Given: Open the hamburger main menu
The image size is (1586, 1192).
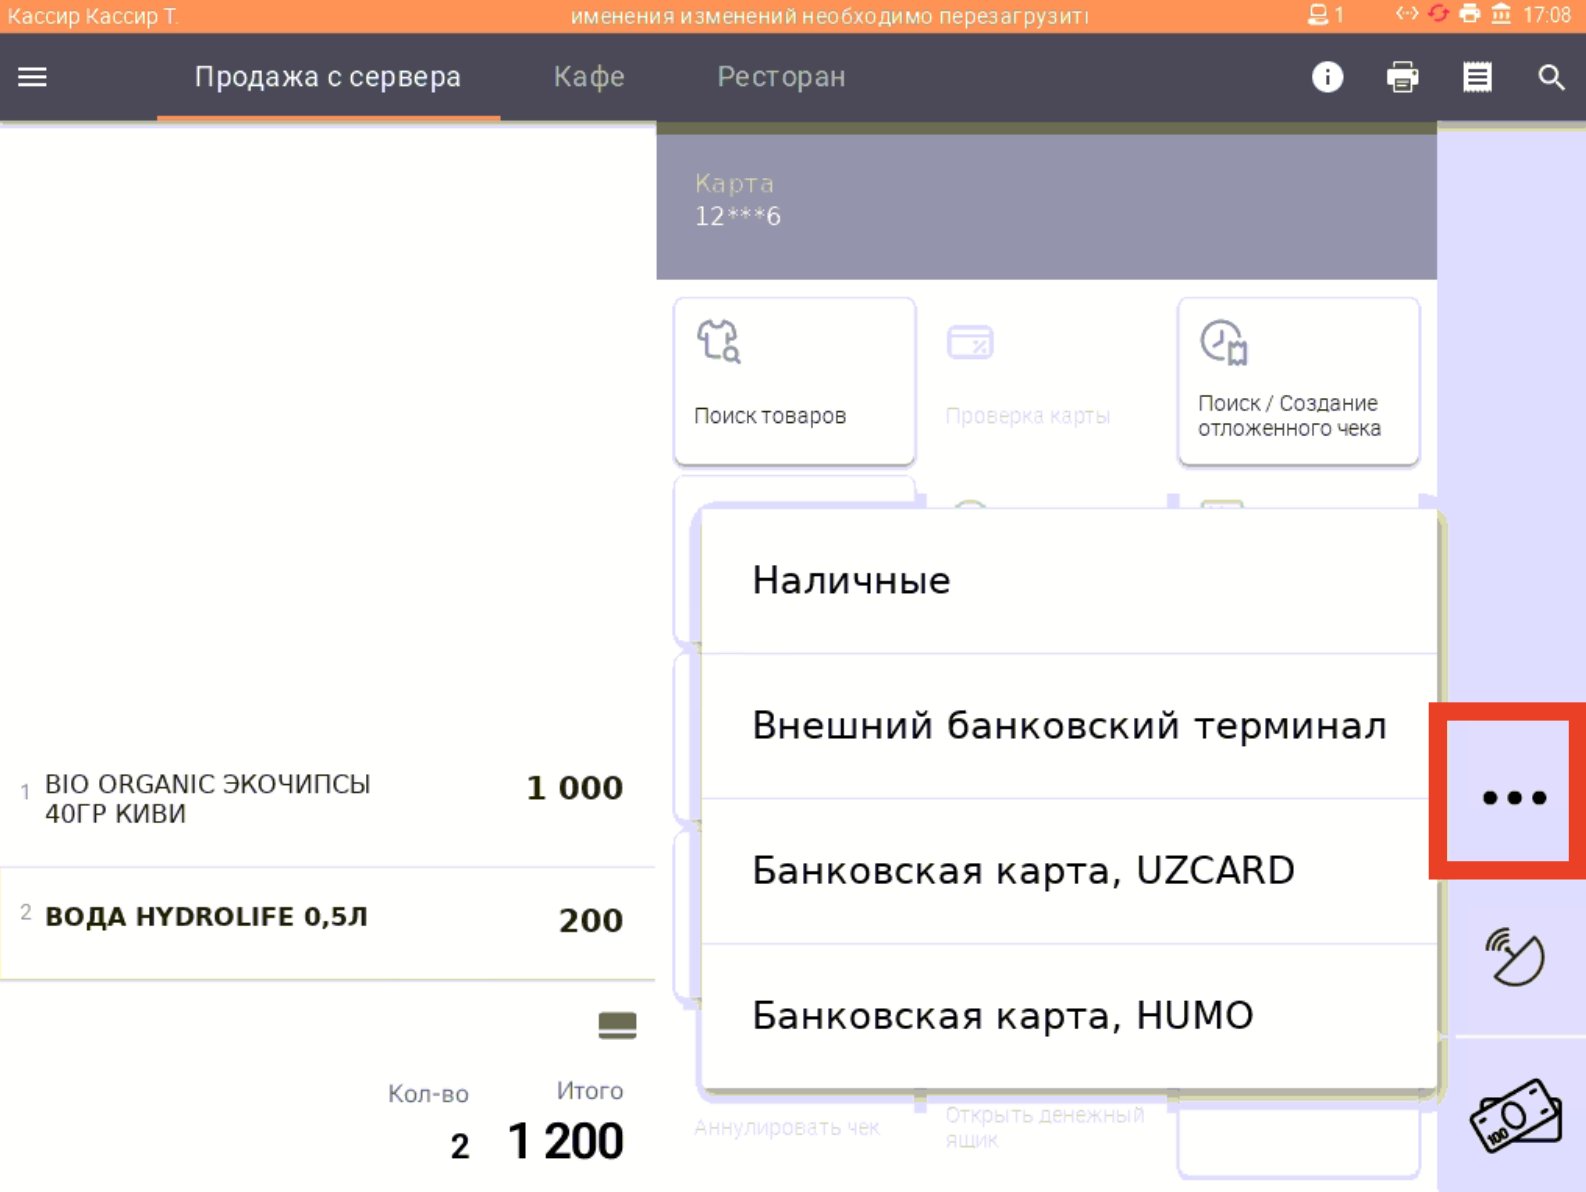Looking at the screenshot, I should pos(32,77).
